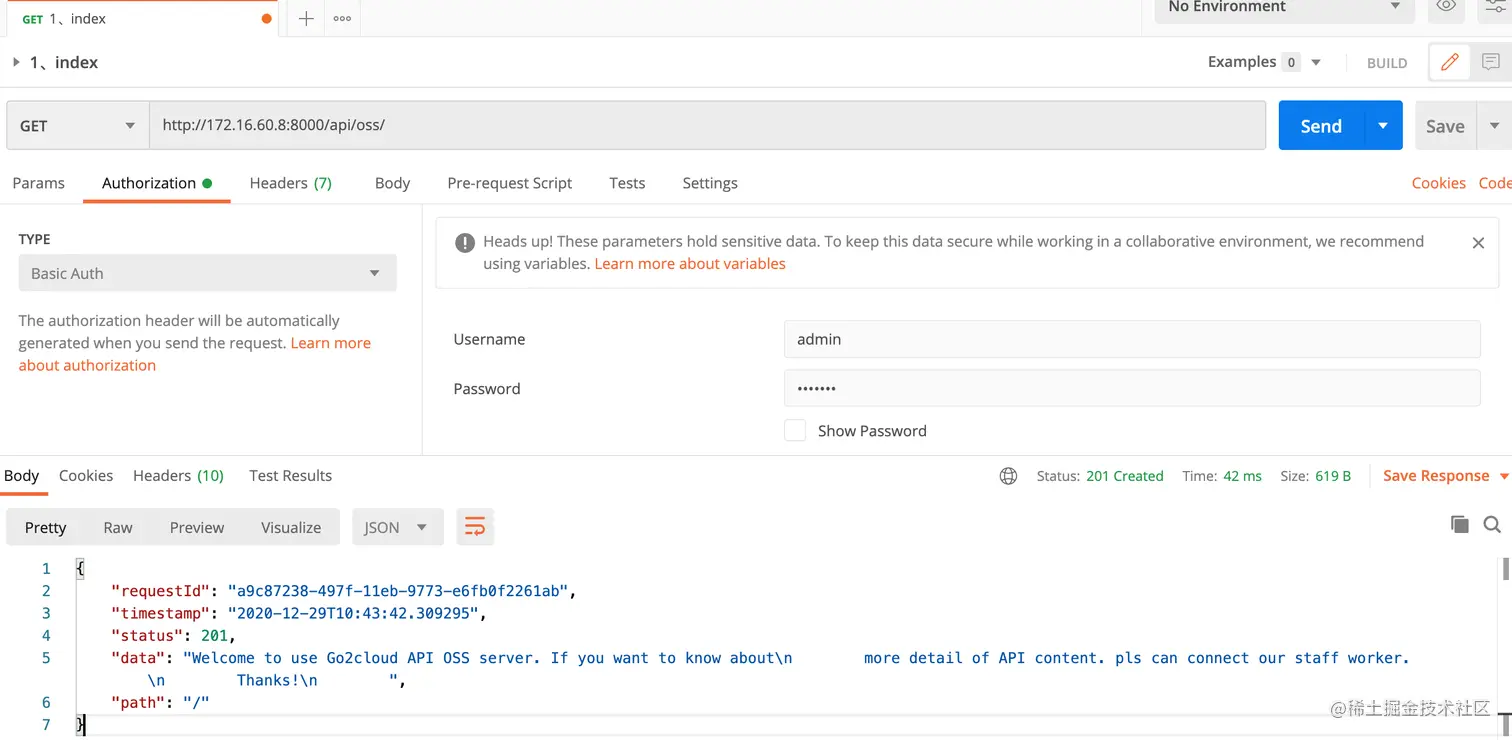1512x740 pixels.
Task: Search the response with magnifier icon
Action: (1492, 524)
